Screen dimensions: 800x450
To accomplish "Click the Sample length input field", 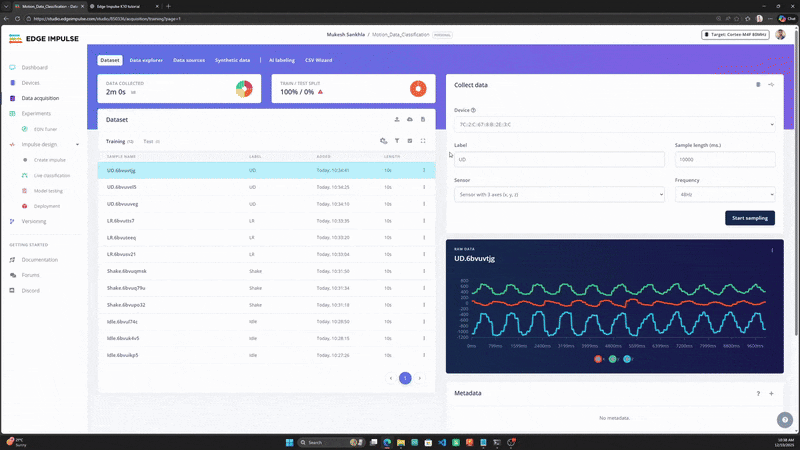I will pos(725,159).
